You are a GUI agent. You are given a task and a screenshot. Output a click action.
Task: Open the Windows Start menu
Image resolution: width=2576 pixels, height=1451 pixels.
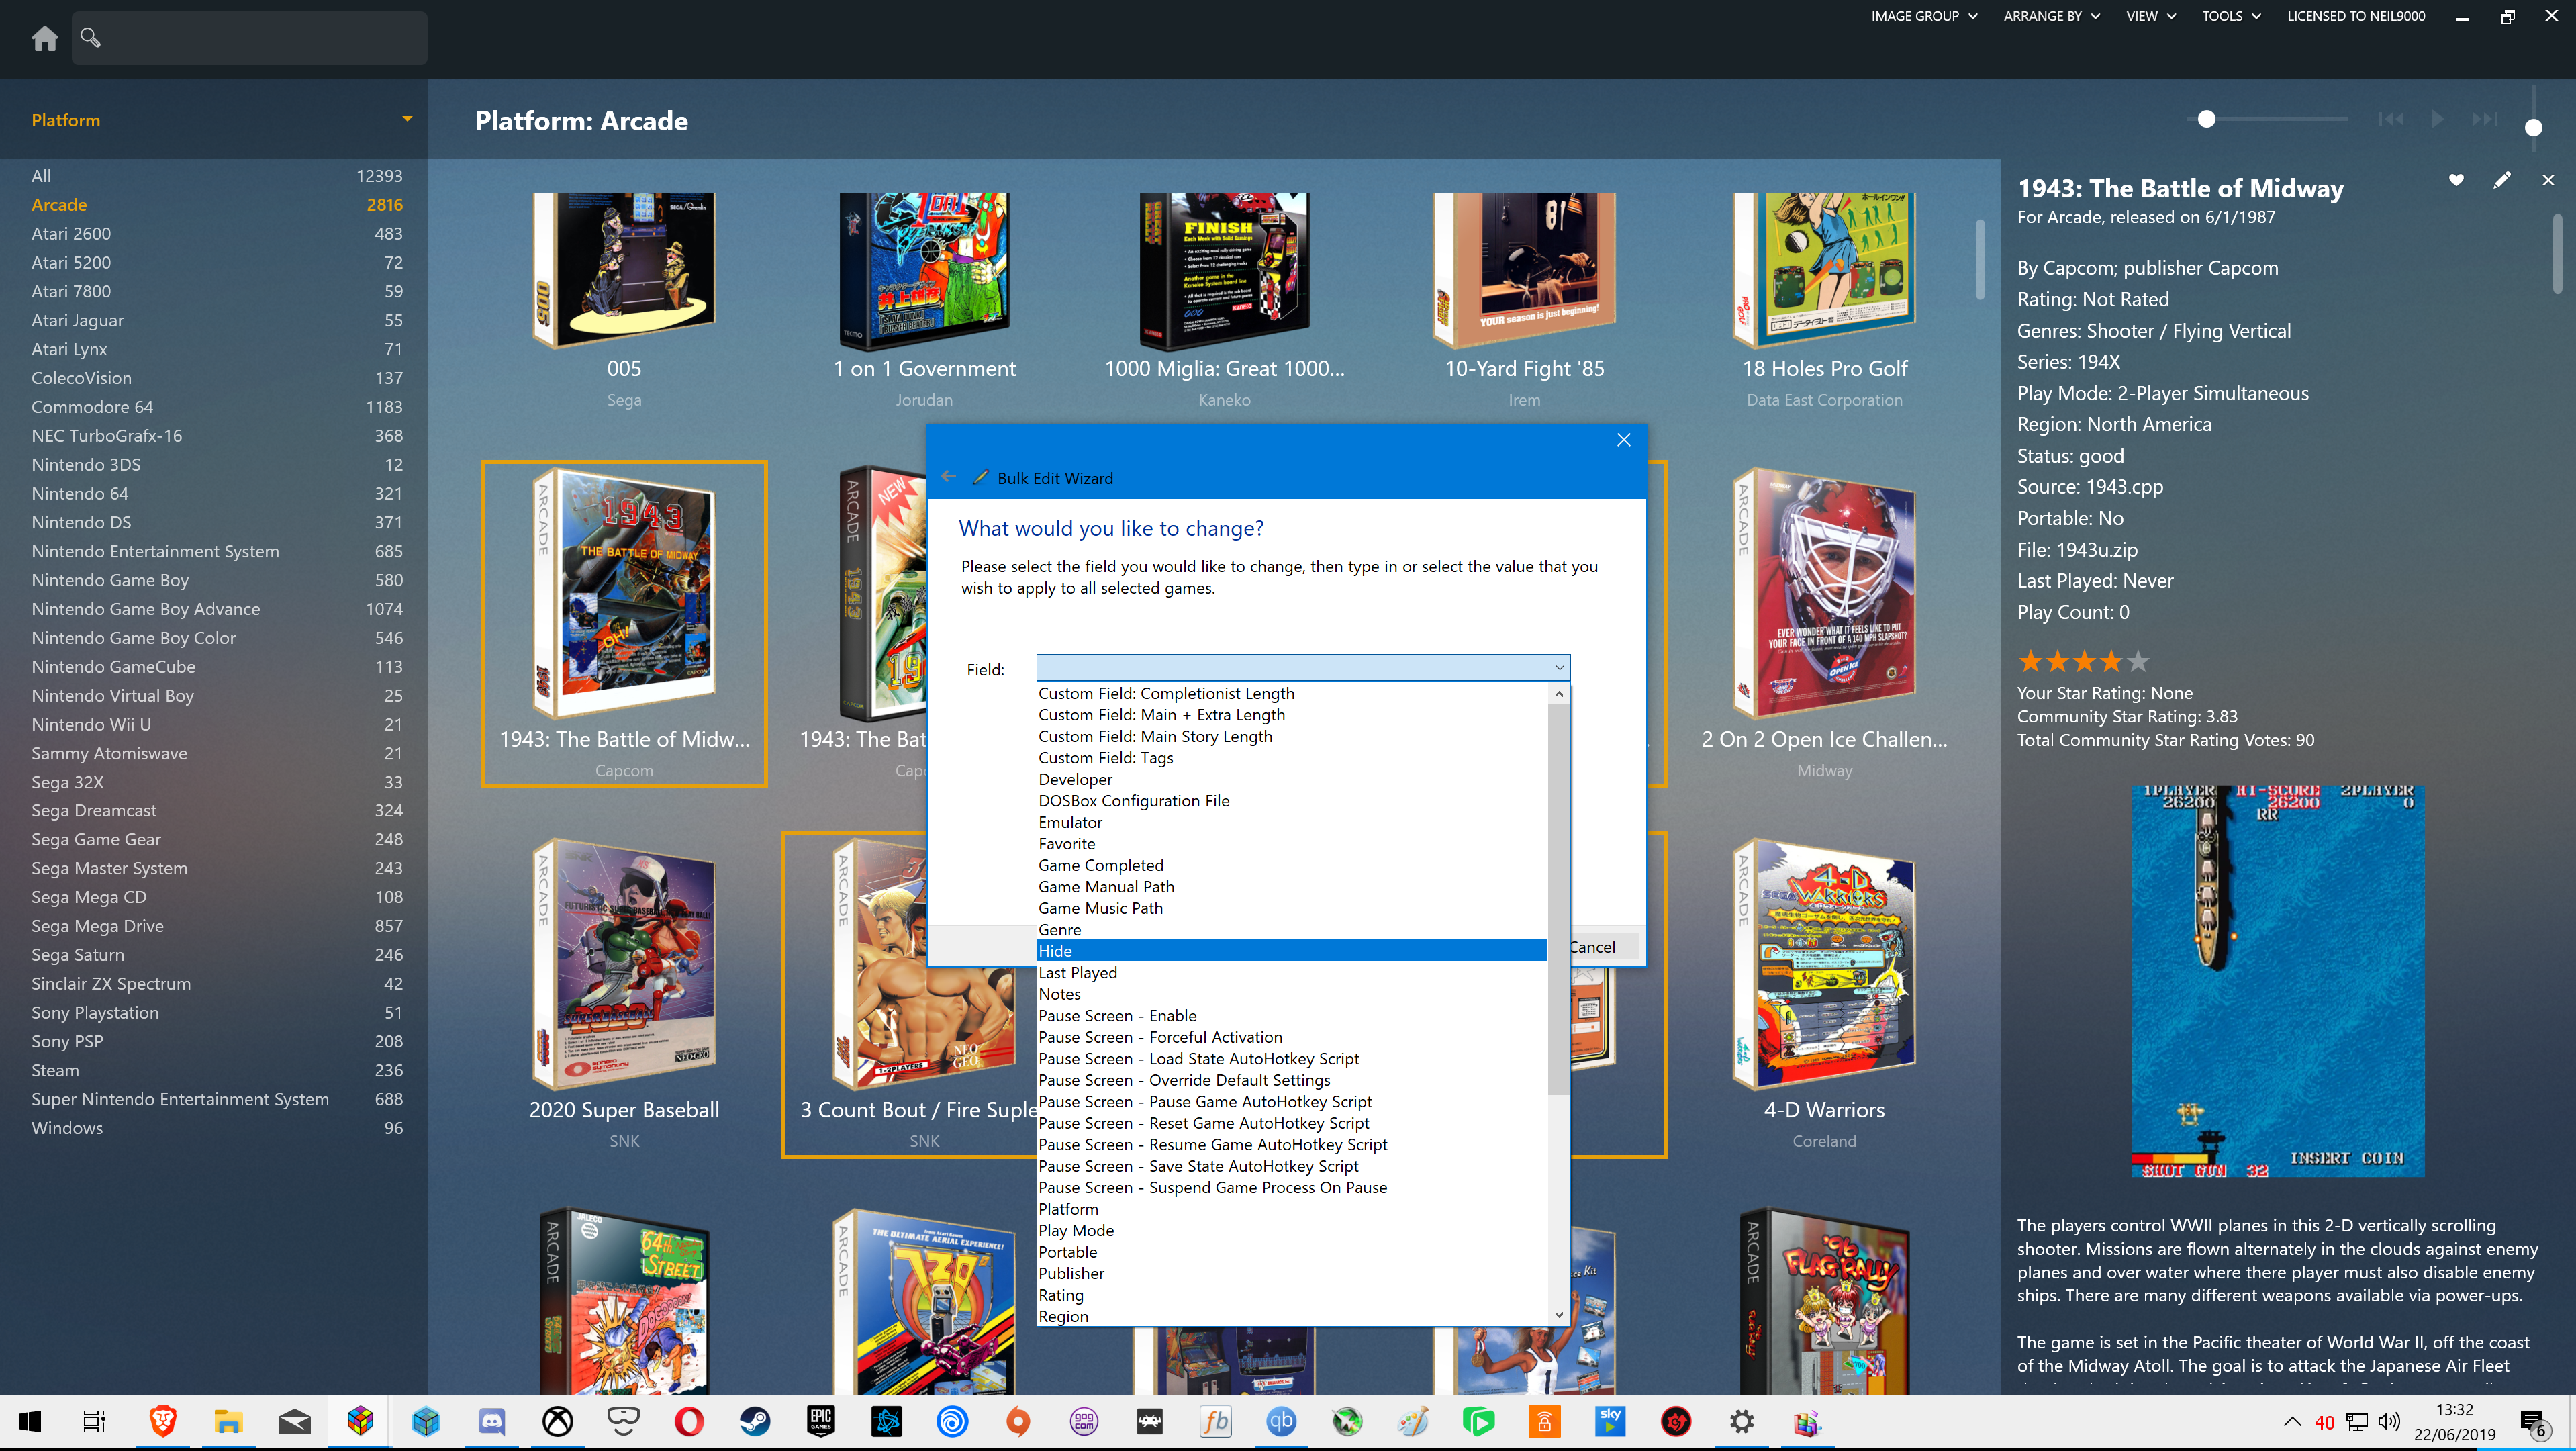point(30,1422)
